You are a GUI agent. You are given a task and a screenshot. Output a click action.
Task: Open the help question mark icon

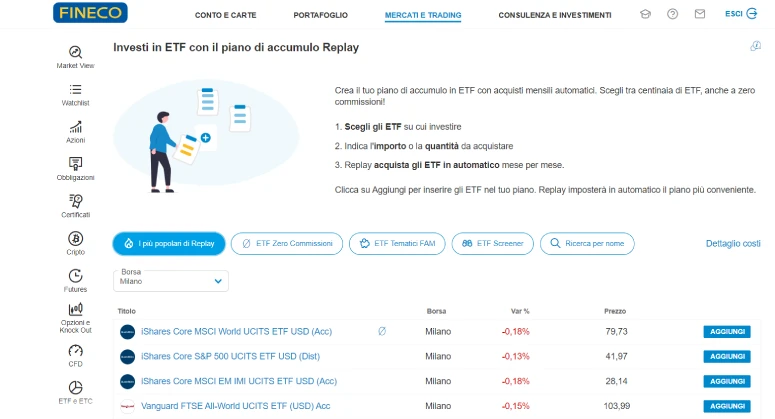pos(672,15)
